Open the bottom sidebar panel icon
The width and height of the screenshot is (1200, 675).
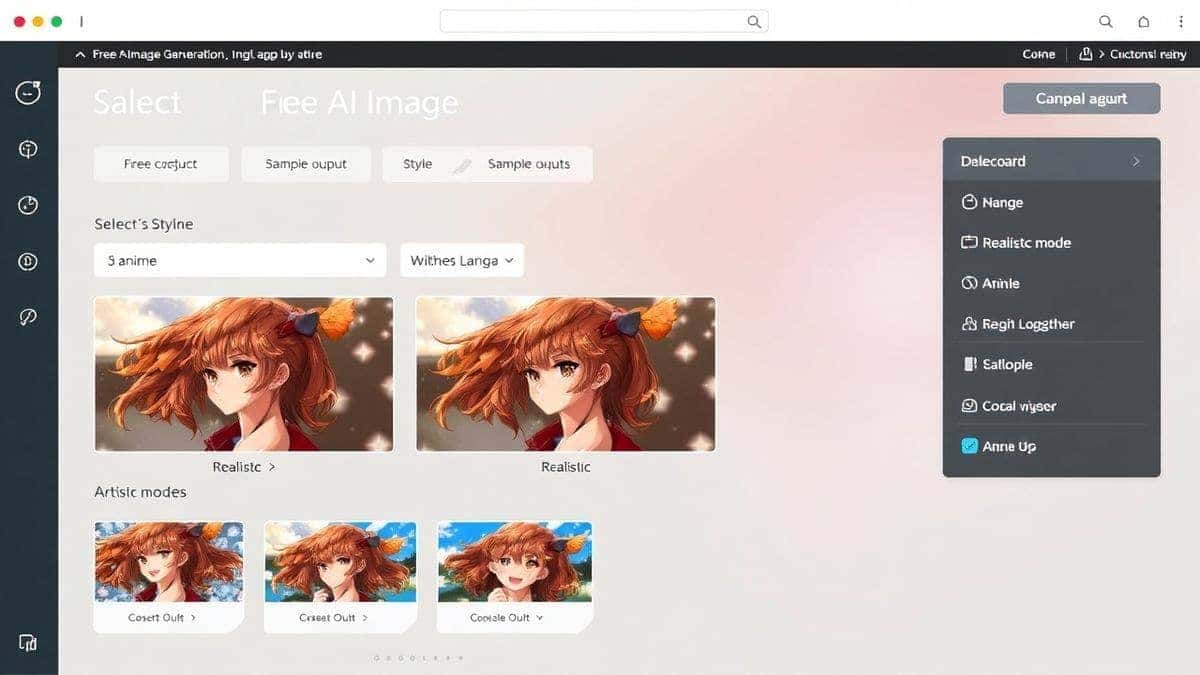pos(28,642)
